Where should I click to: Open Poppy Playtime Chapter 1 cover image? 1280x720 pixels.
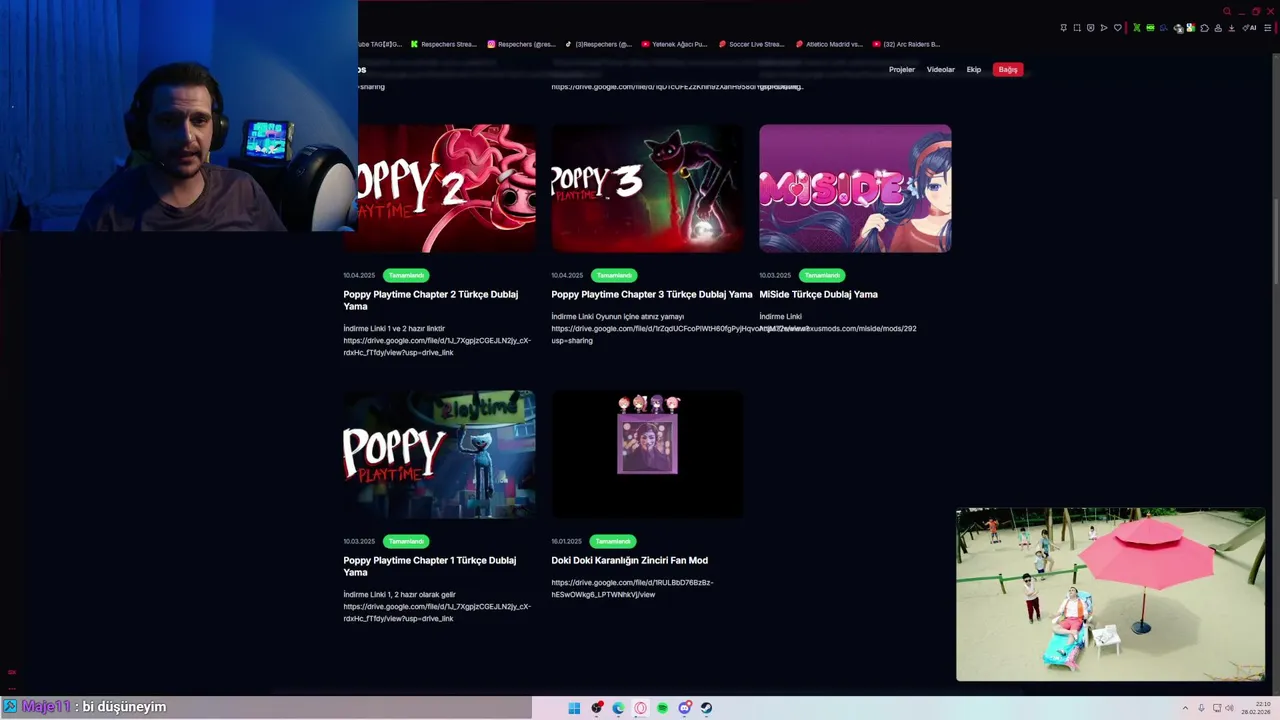click(439, 454)
